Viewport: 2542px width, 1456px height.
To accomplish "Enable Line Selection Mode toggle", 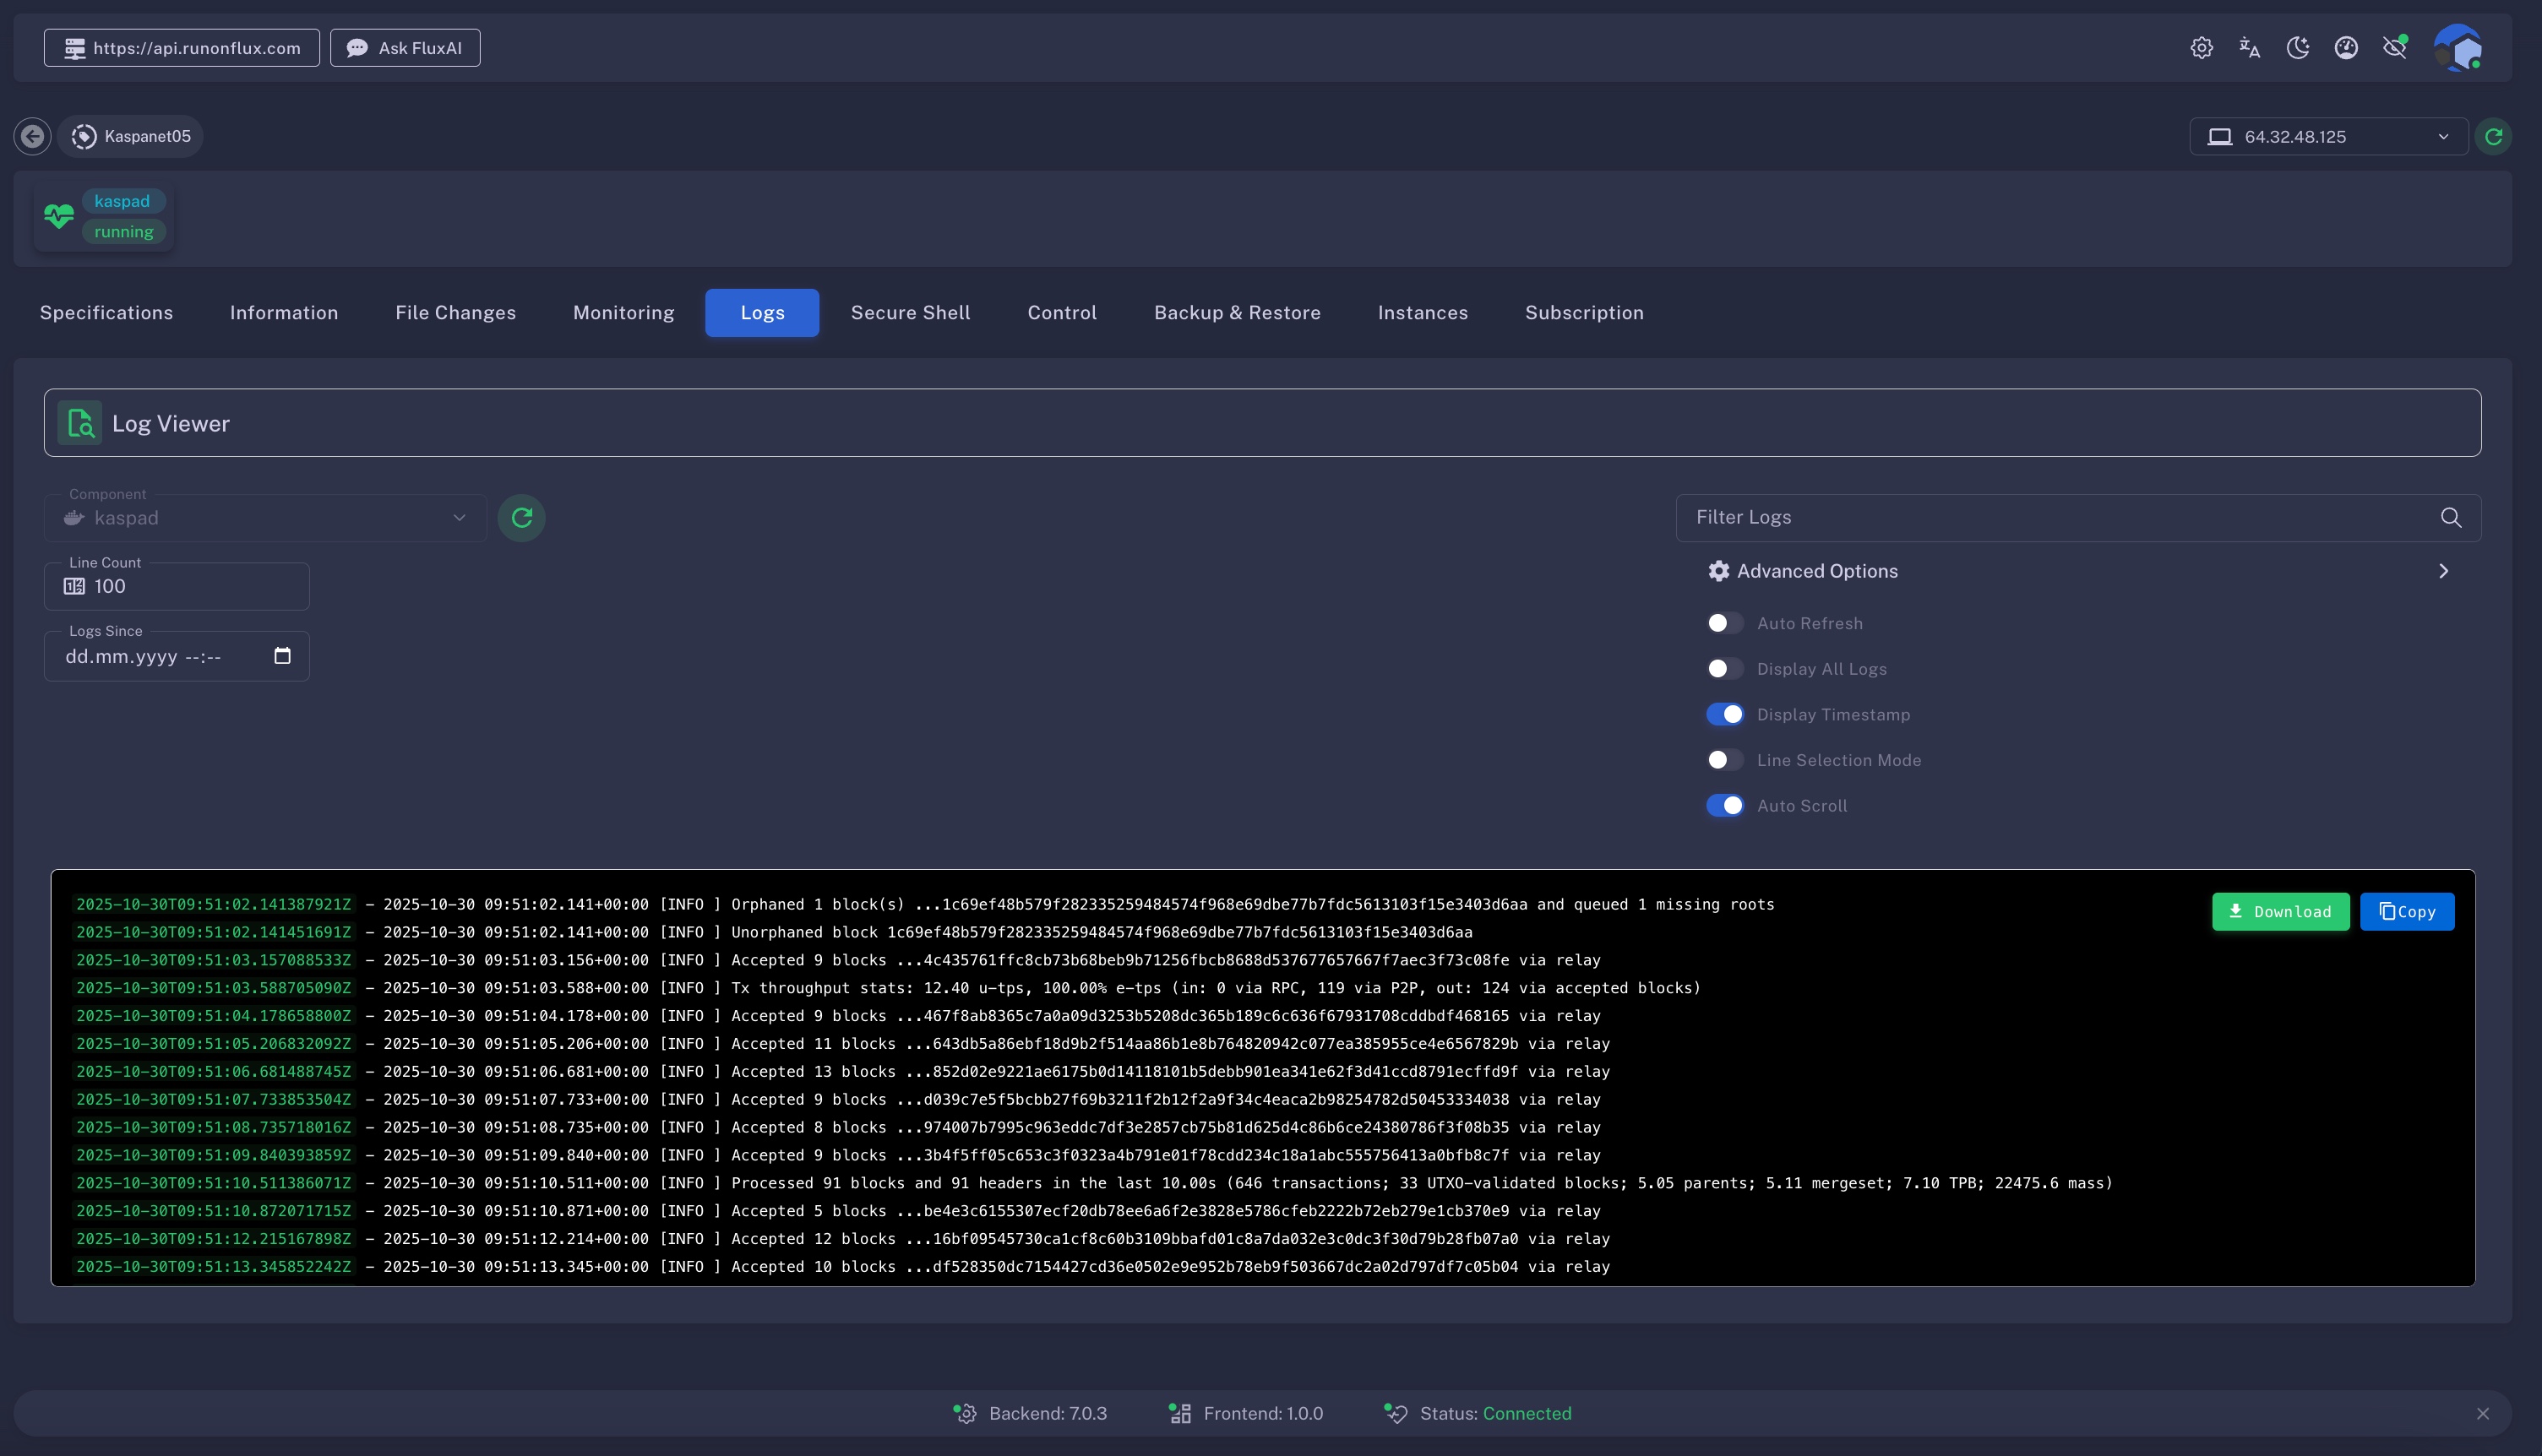I will [x=1724, y=760].
